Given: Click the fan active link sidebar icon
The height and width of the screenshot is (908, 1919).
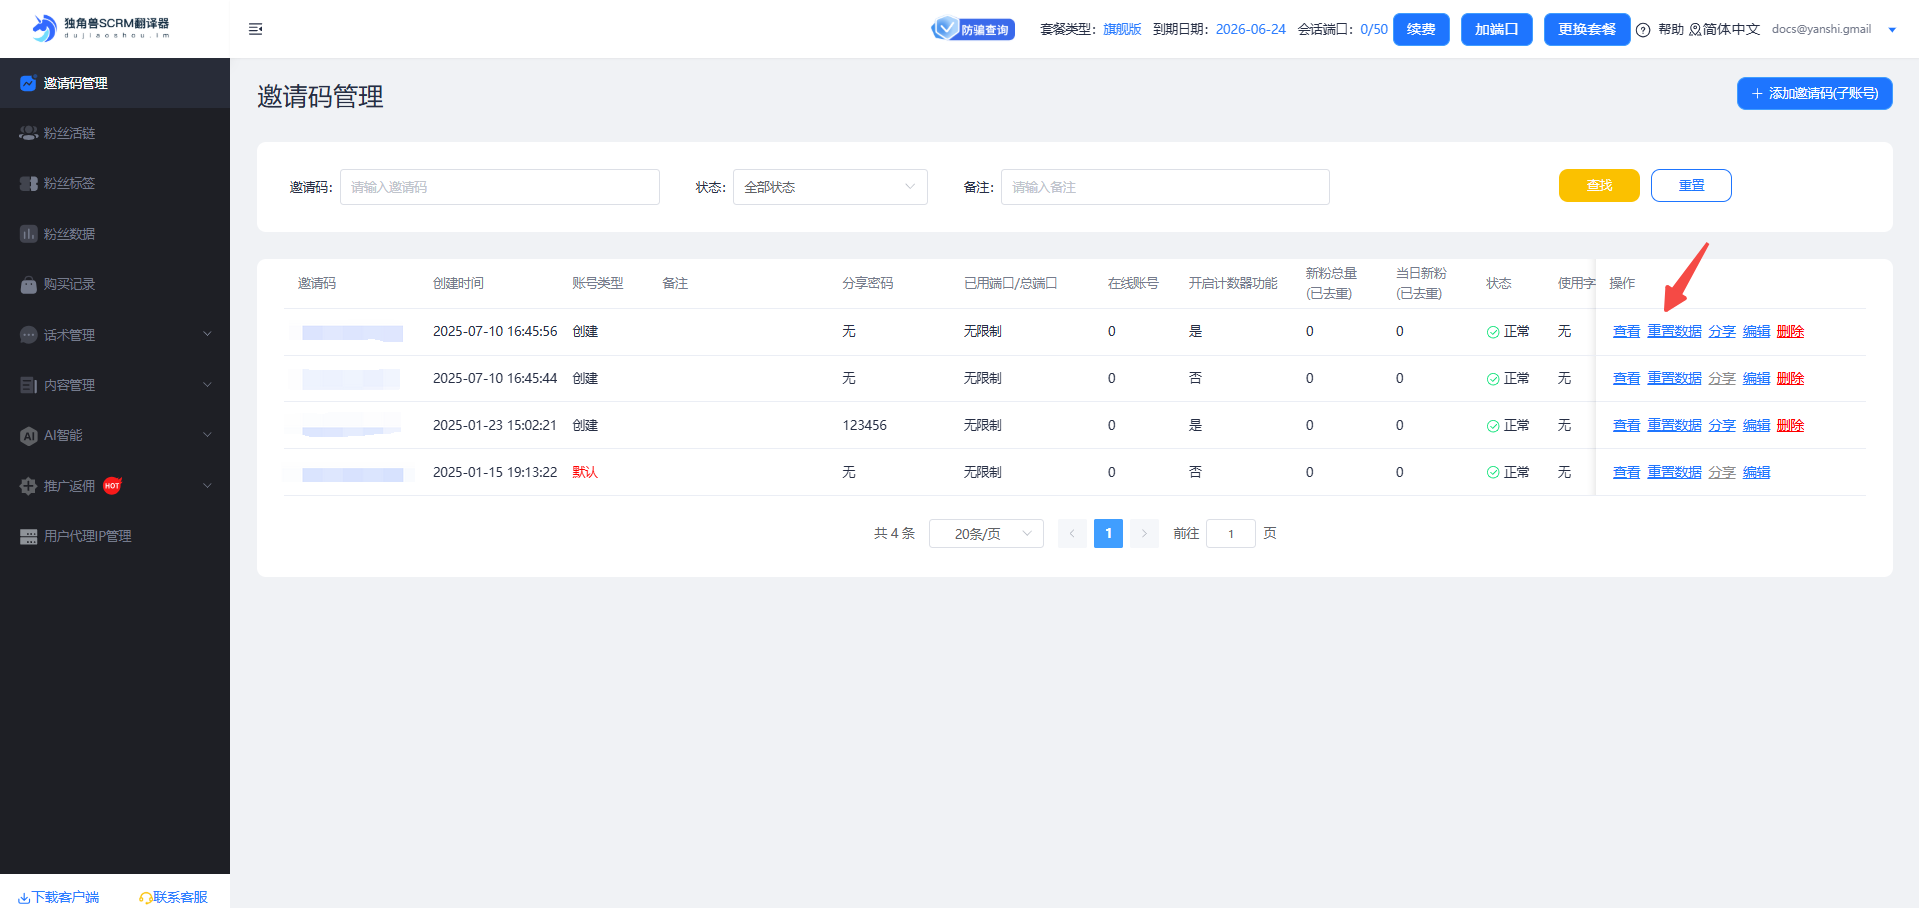Looking at the screenshot, I should pos(28,133).
